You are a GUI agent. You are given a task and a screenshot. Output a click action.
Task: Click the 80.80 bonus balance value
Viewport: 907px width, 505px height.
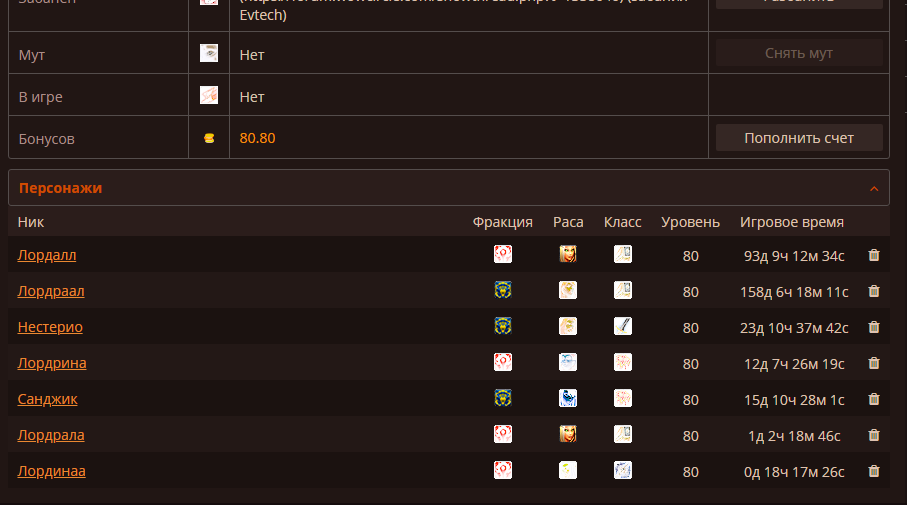(257, 138)
